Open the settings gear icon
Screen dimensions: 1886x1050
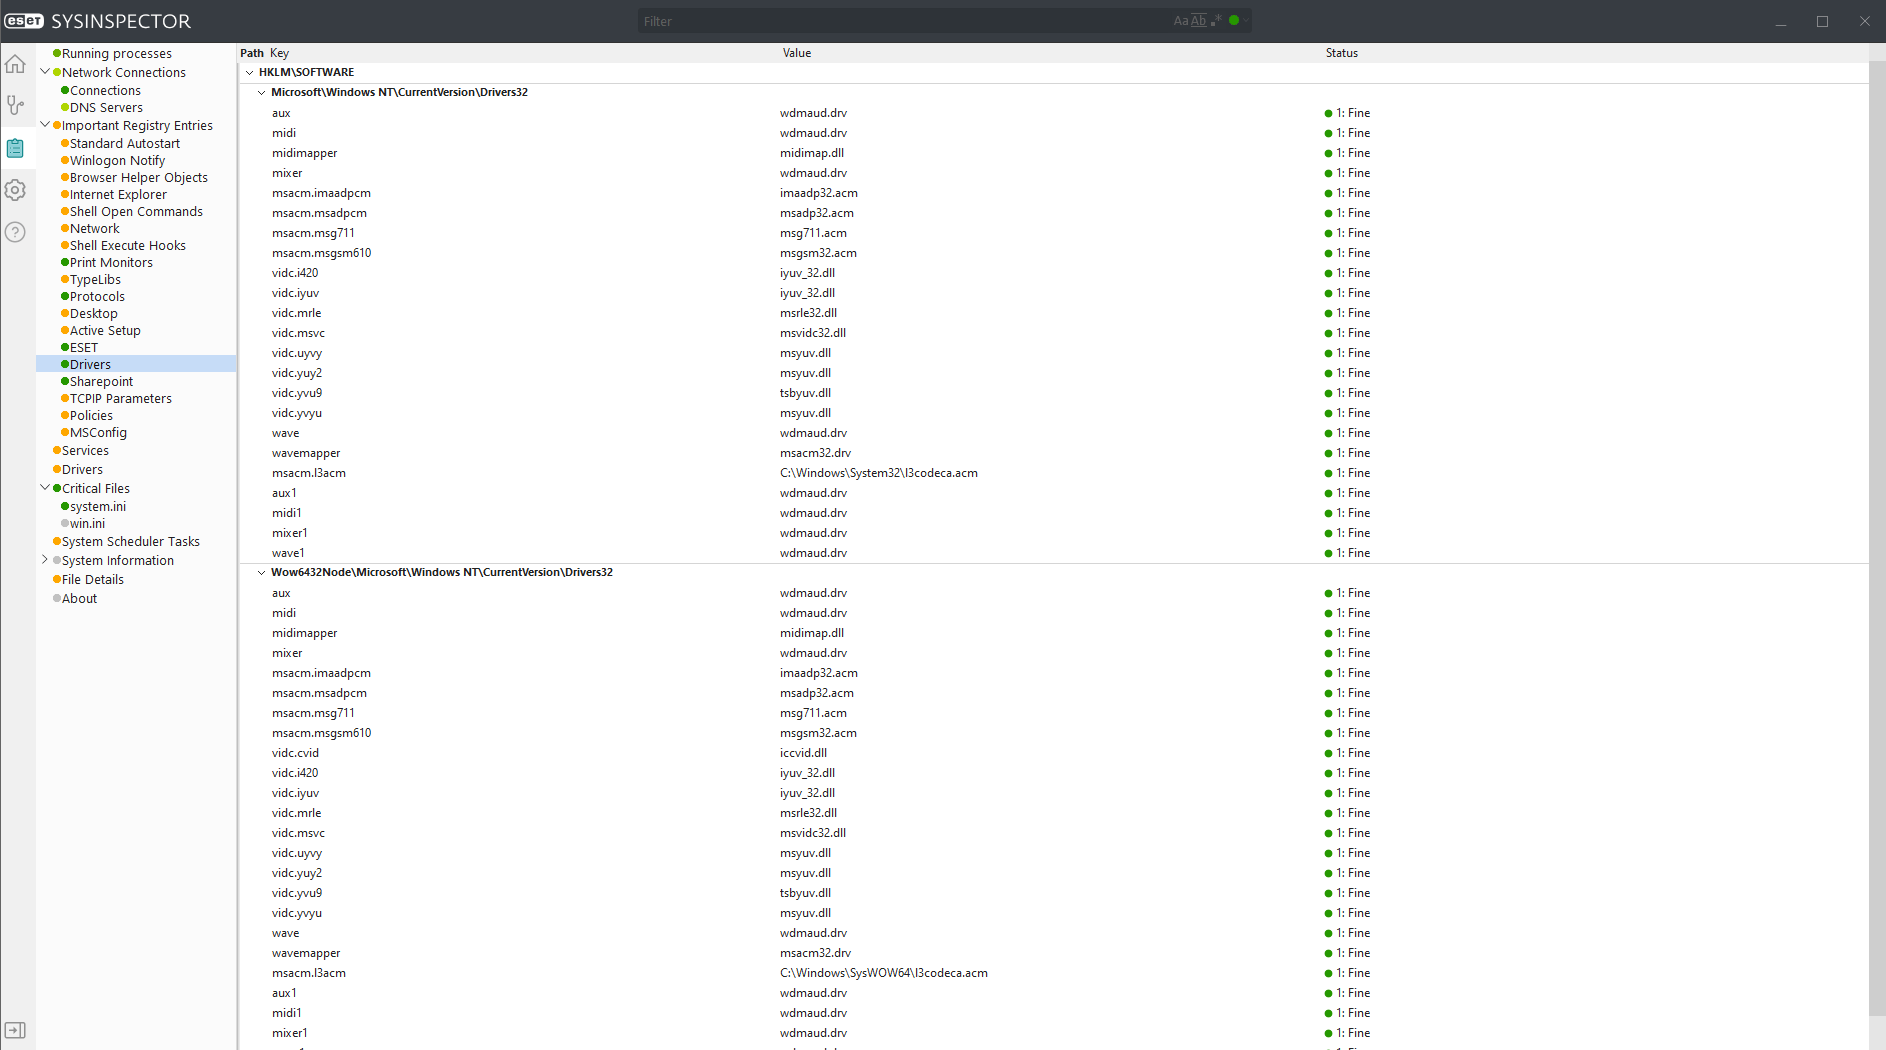coord(15,190)
